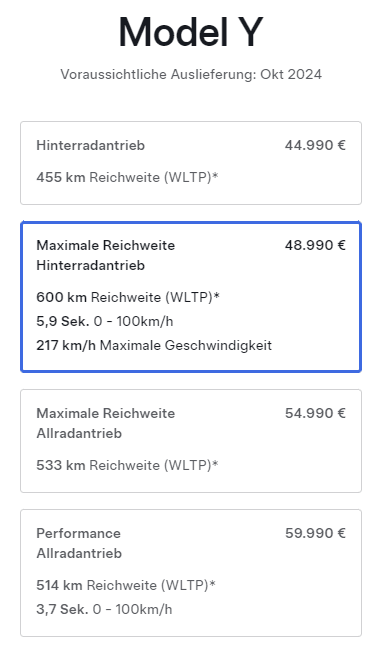
Task: Click the 217 km/h Maximale Geschwindigkeit line
Action: (154, 345)
